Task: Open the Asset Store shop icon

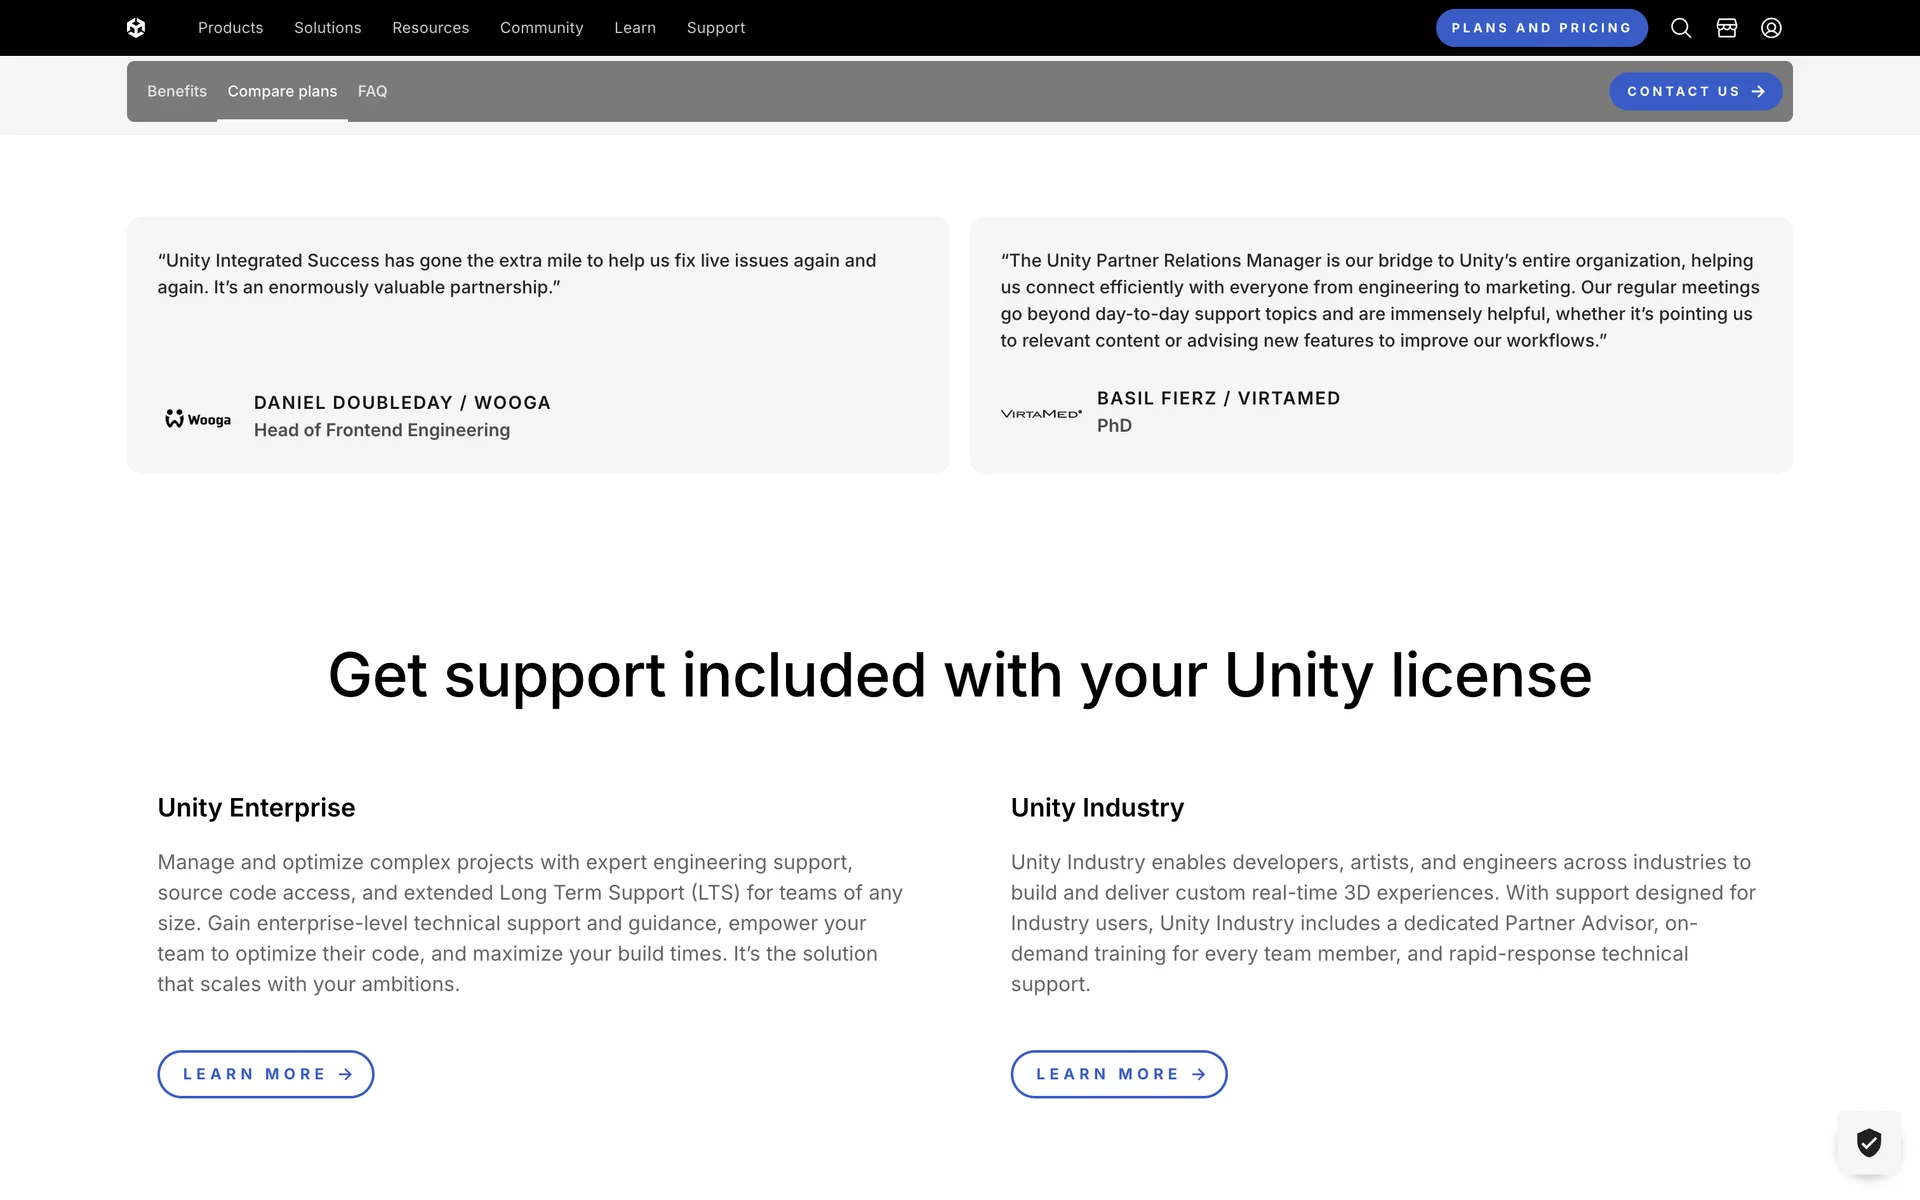Action: pos(1727,28)
